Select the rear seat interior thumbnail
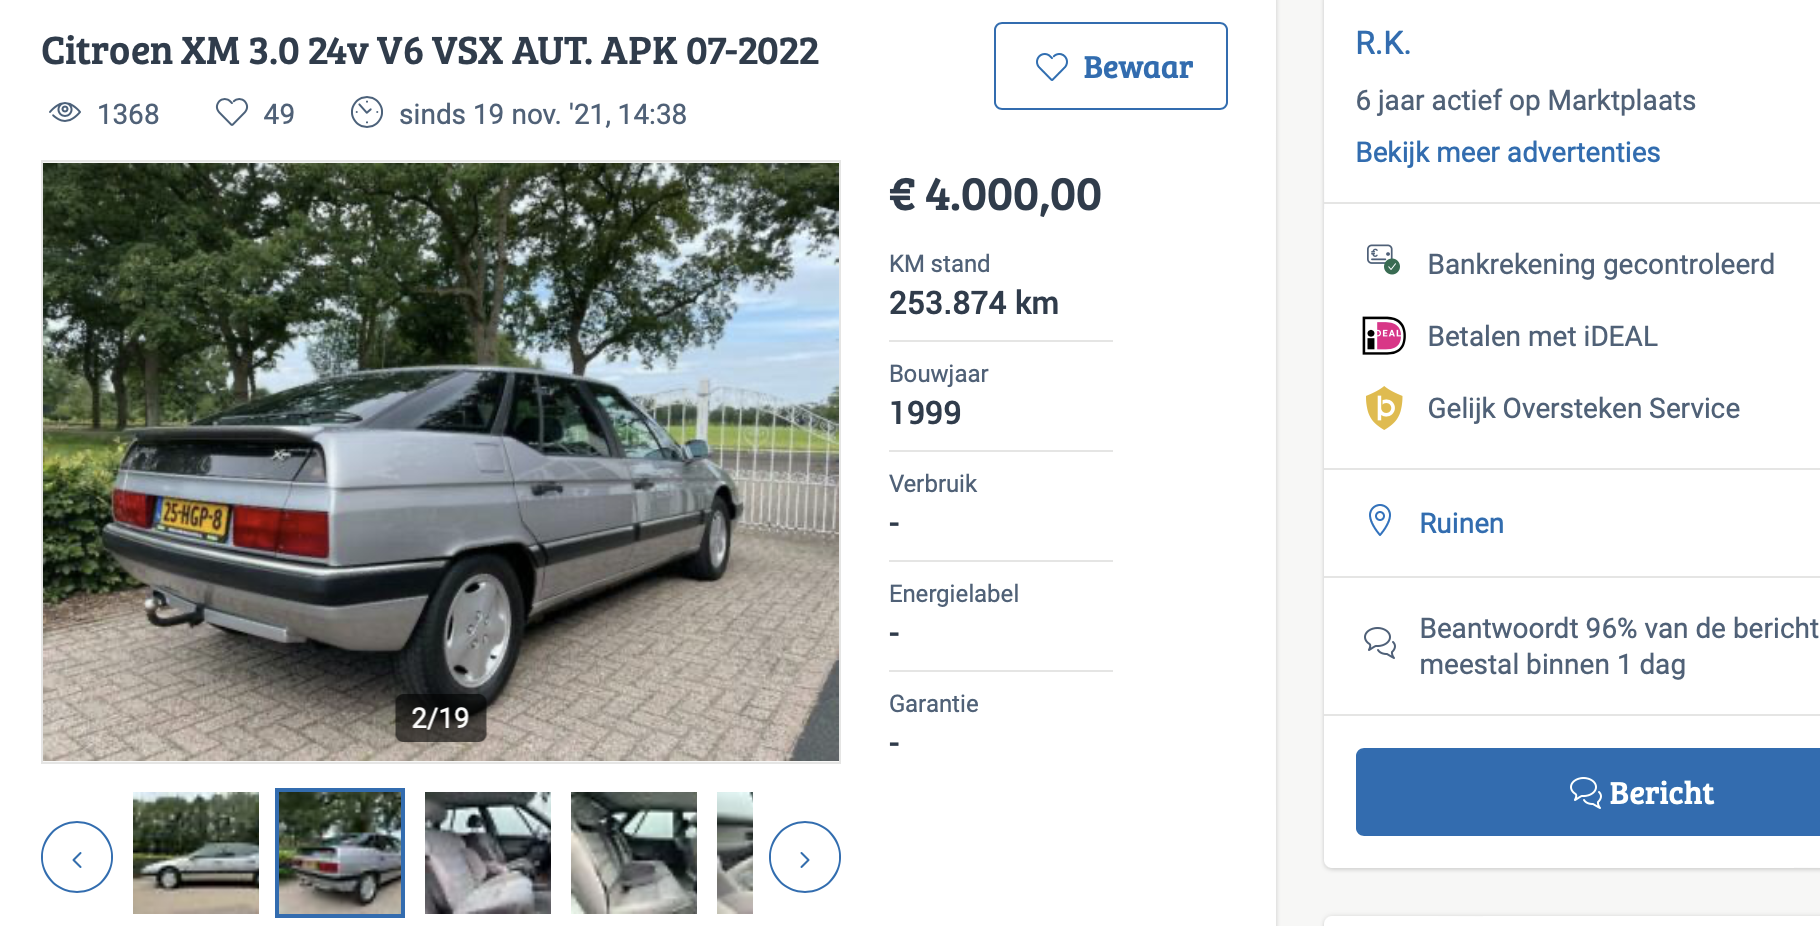 tap(634, 853)
